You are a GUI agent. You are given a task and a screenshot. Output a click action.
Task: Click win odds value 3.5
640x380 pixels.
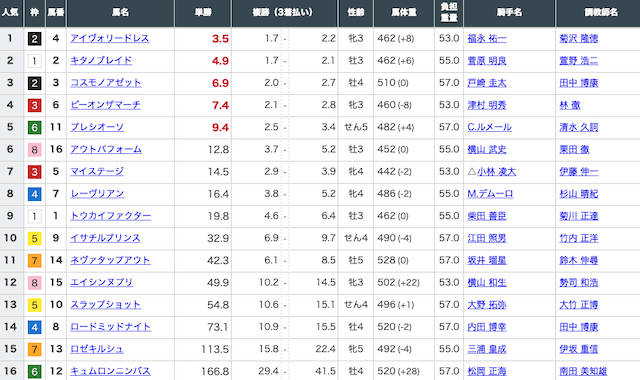click(220, 39)
